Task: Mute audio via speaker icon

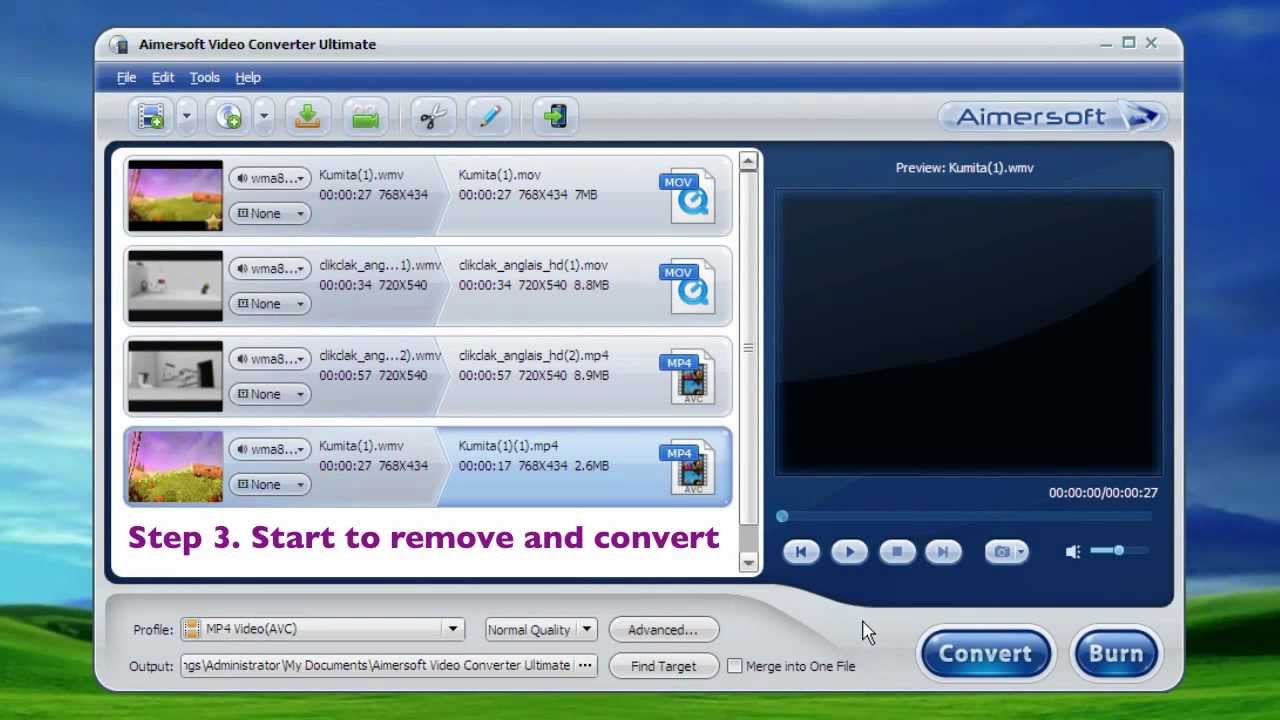Action: coord(1073,551)
